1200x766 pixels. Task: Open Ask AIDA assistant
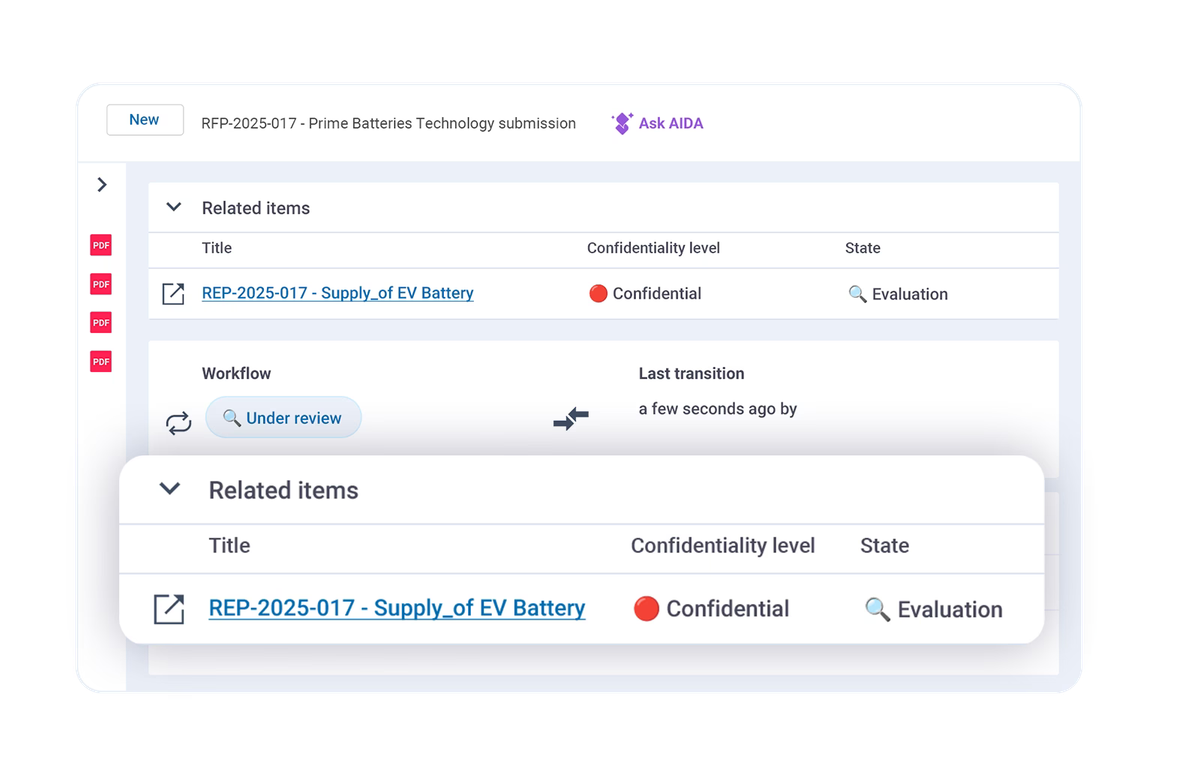tap(657, 124)
